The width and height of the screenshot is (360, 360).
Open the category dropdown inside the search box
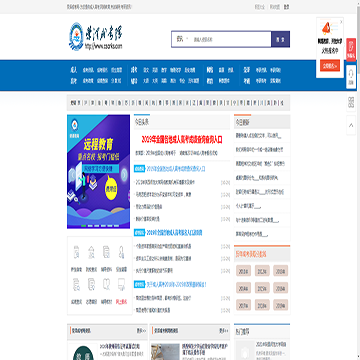182,39
